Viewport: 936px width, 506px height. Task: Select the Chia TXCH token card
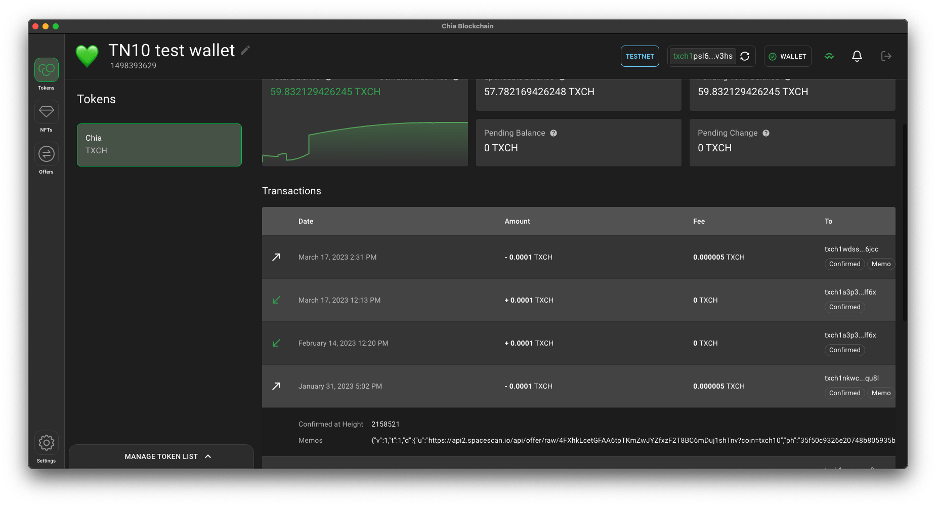(x=159, y=144)
